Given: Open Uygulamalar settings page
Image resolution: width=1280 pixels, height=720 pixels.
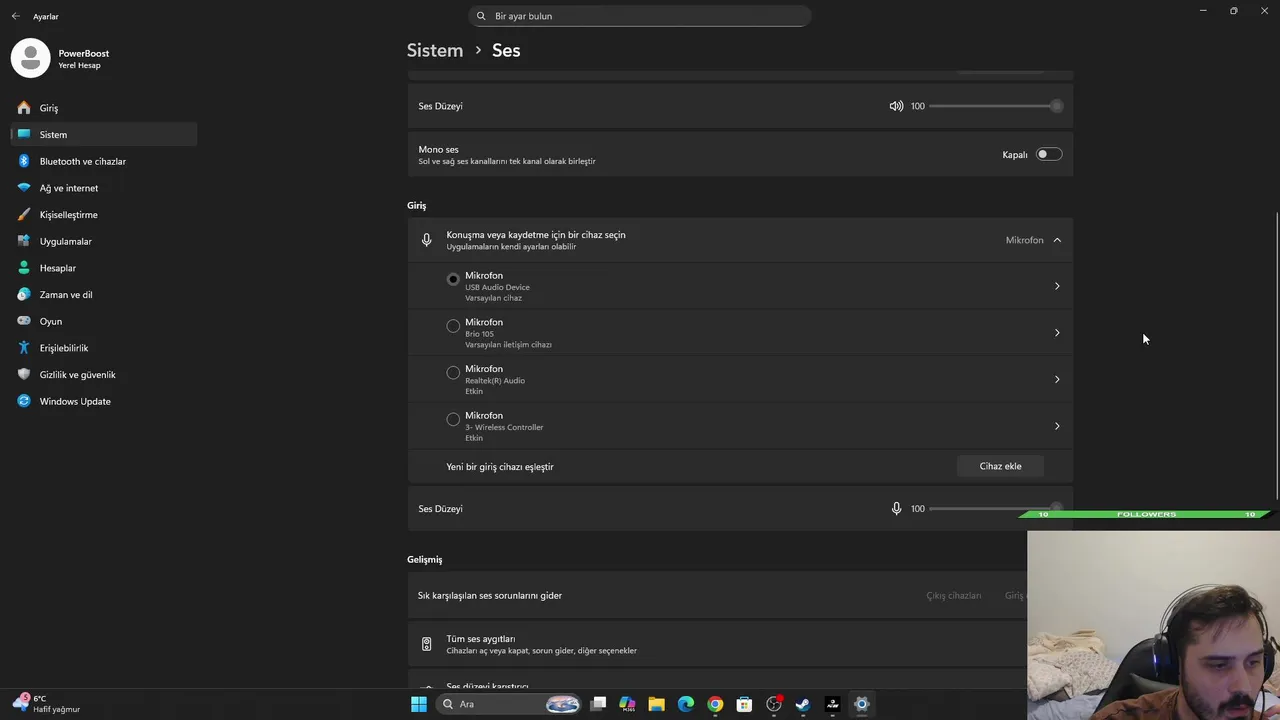Looking at the screenshot, I should point(104,241).
